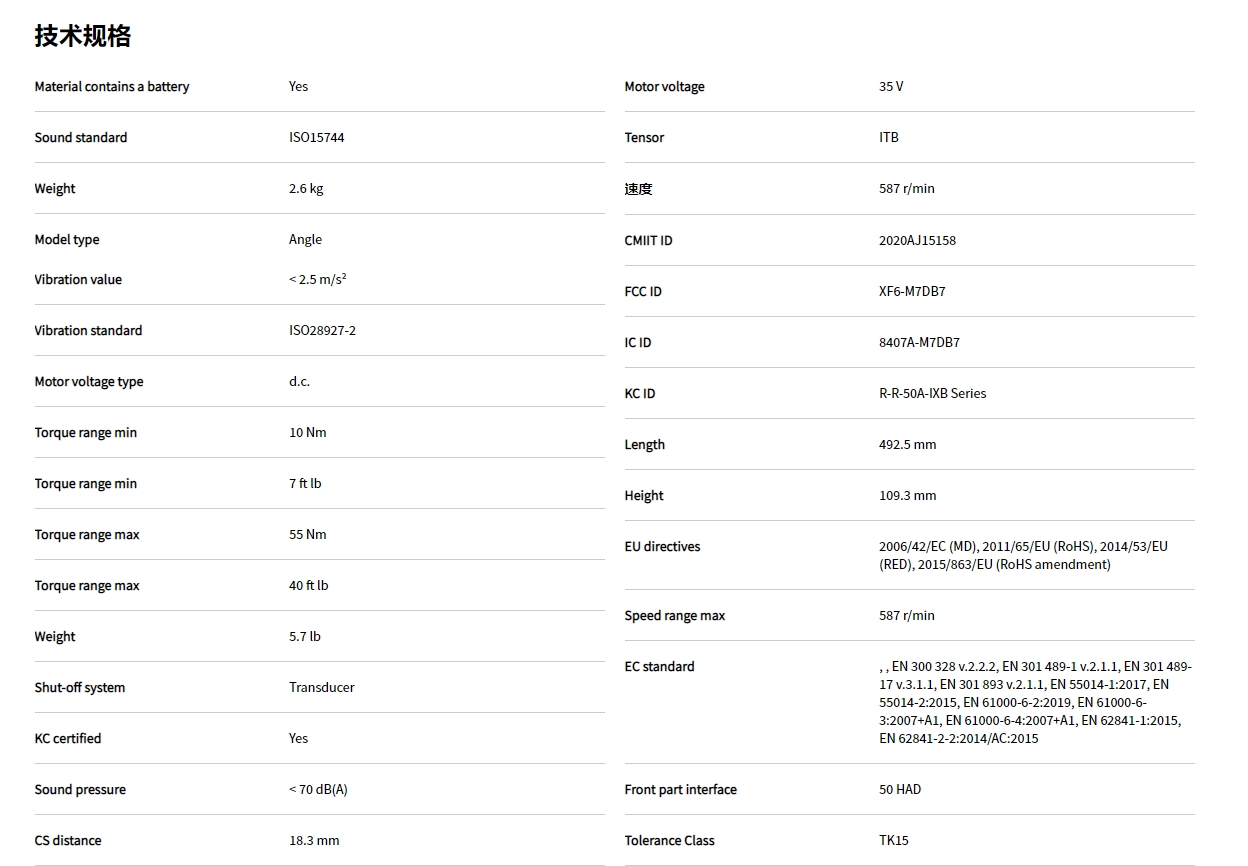
Task: Click the R-R-50A-IXB Series value
Action: [932, 394]
